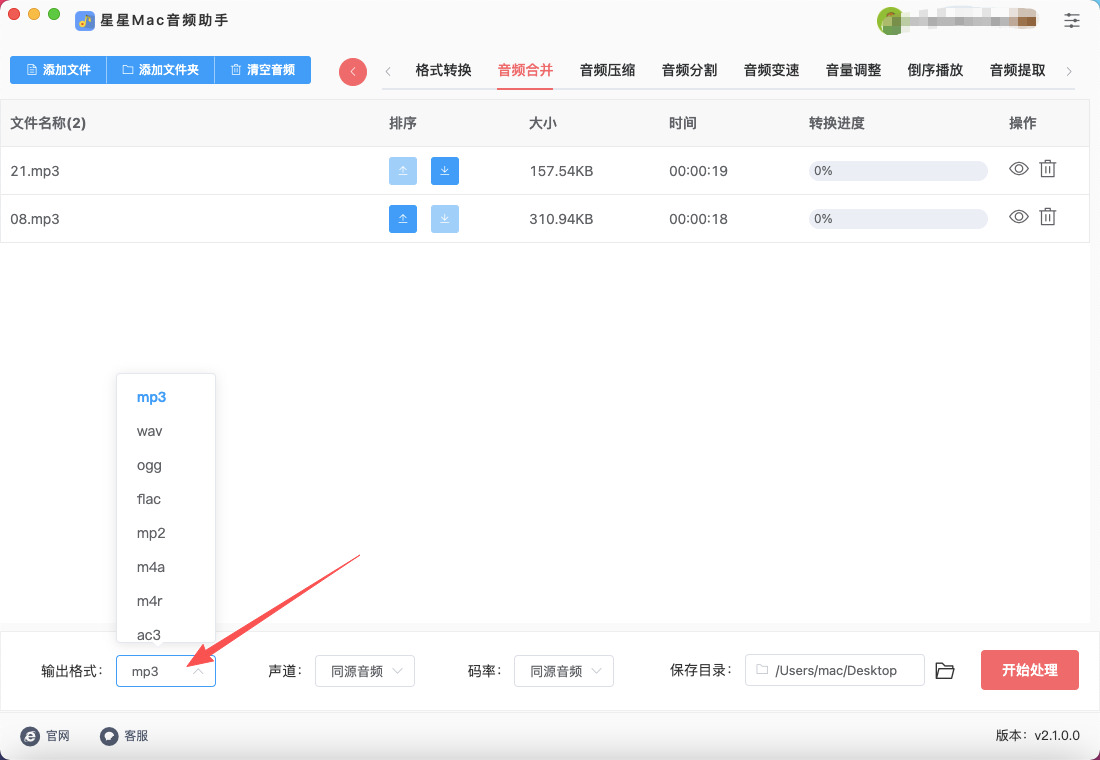Image resolution: width=1100 pixels, height=760 pixels.
Task: Click the red circular back arrow
Action: click(353, 72)
